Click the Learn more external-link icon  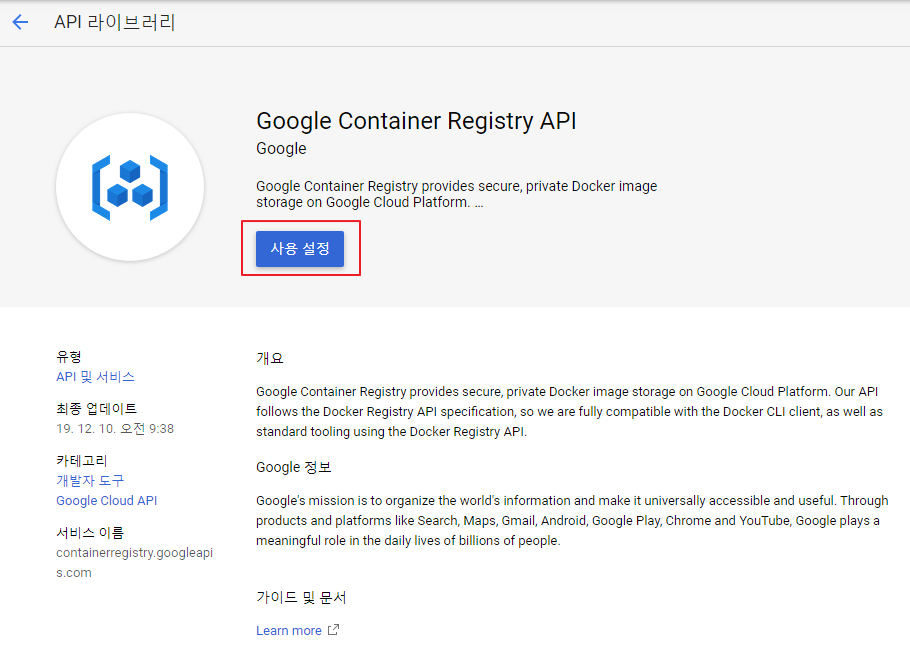pos(334,630)
